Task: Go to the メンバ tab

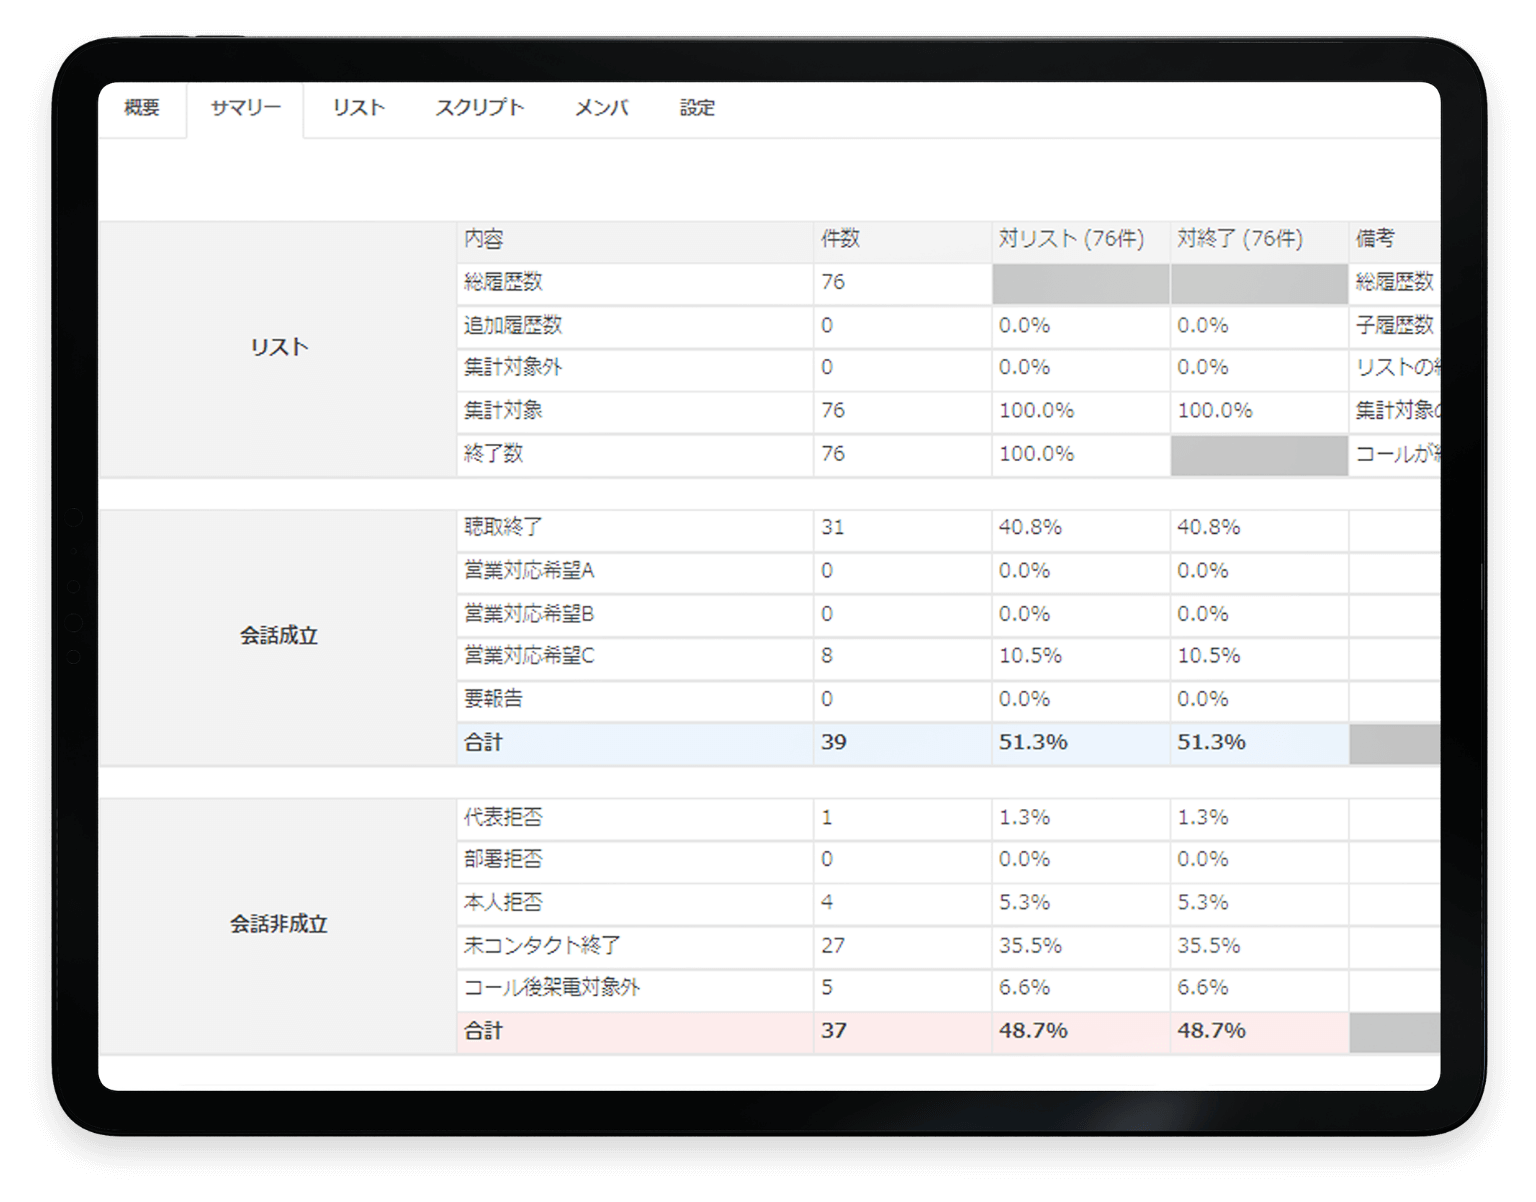Action: point(601,108)
